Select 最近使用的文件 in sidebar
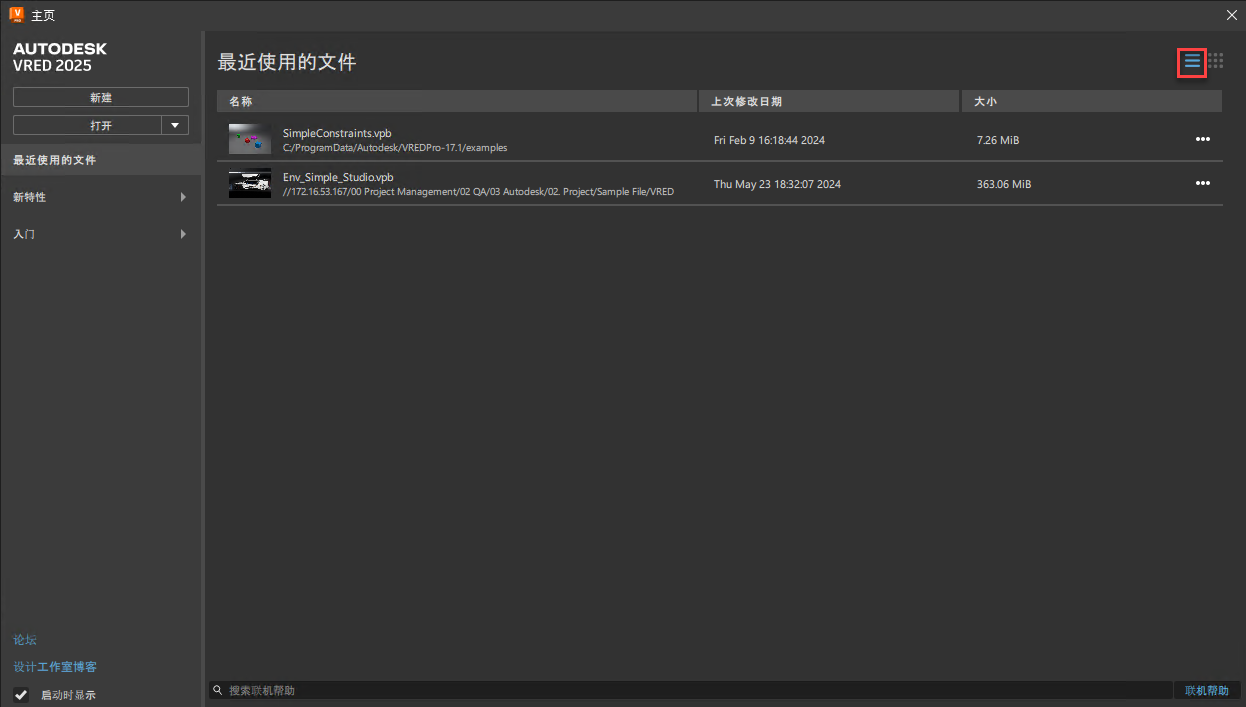 100,160
